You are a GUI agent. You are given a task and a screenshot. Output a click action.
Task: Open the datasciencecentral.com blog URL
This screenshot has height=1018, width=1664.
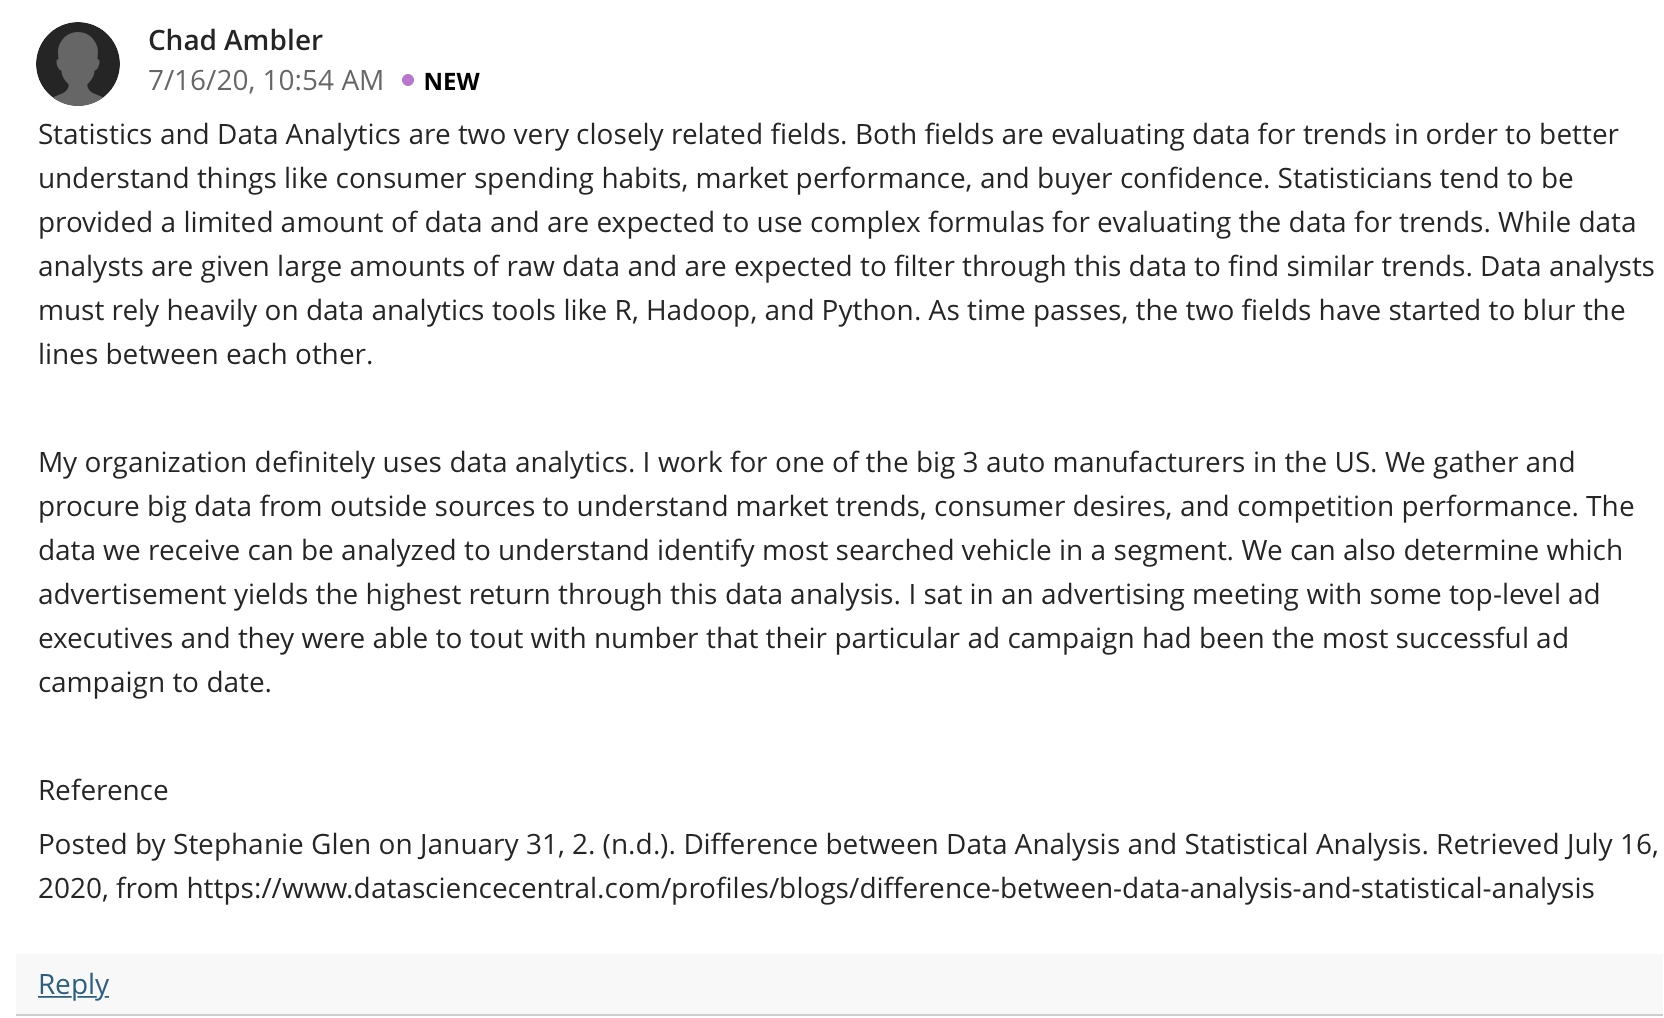pos(890,888)
